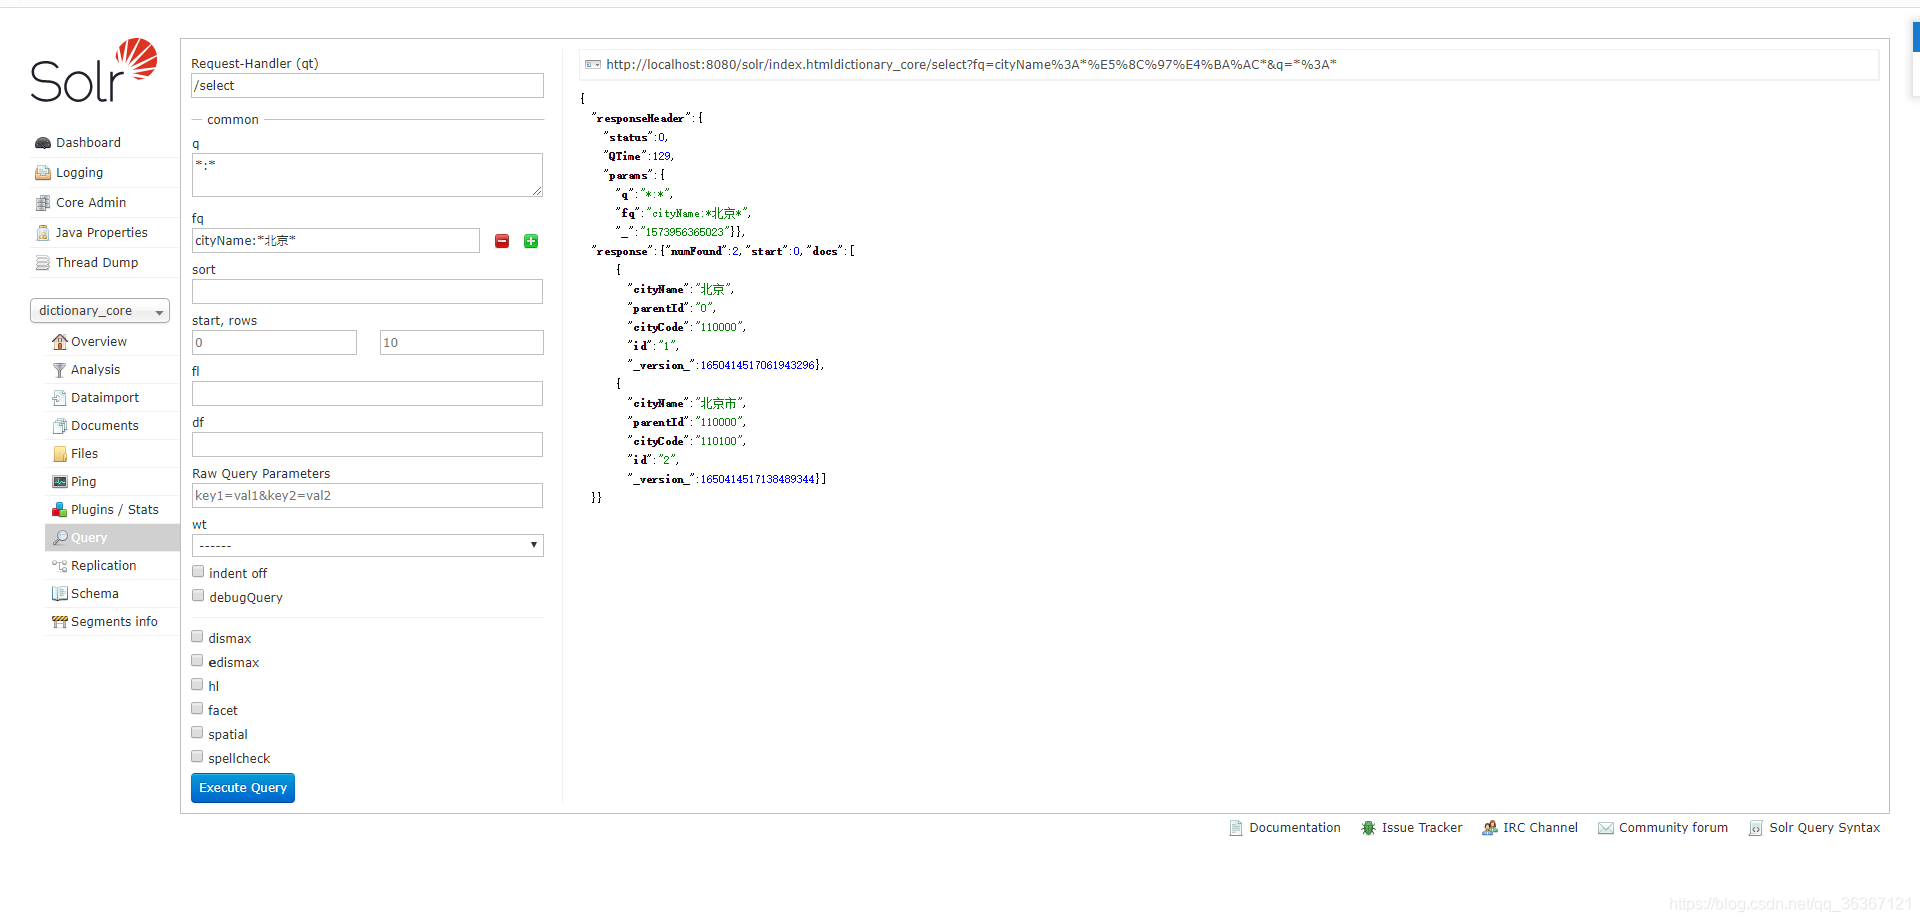Click the Segments info icon
The image size is (1920, 922).
60,622
